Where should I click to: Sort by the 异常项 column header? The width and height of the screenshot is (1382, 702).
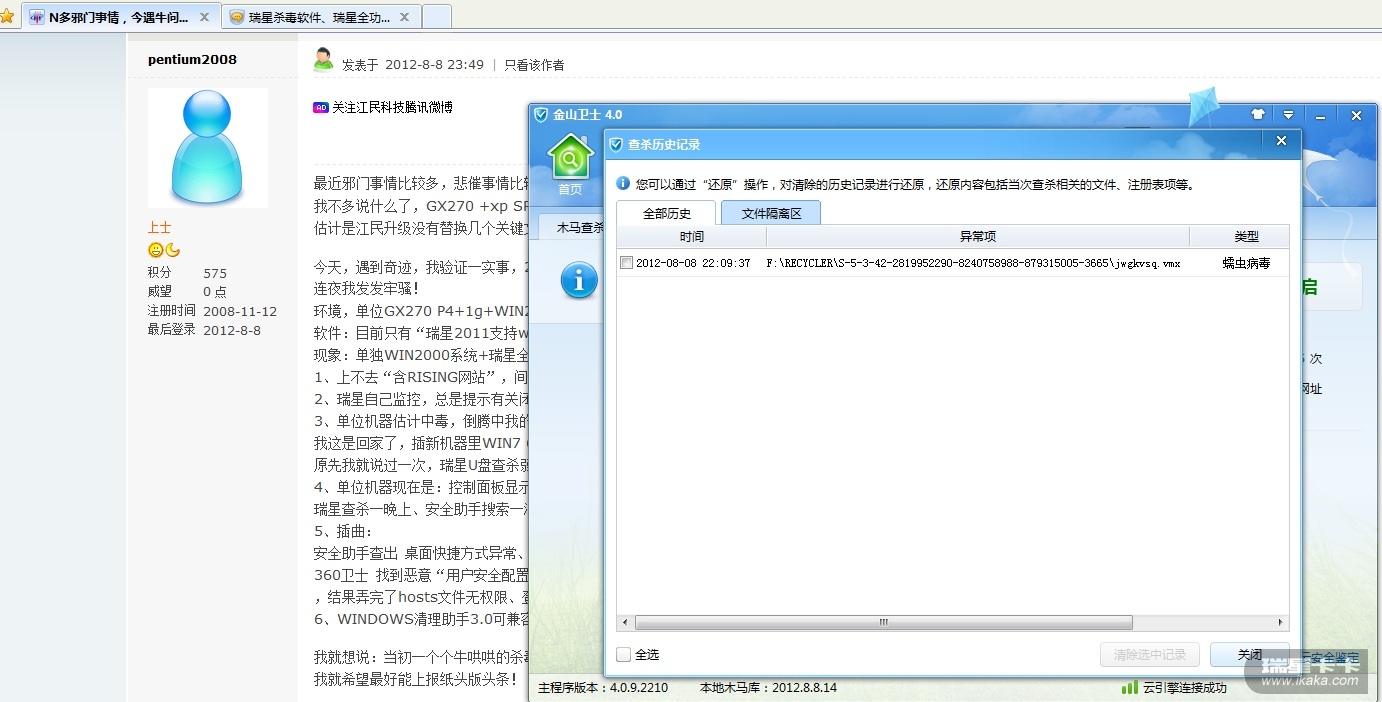pos(978,237)
